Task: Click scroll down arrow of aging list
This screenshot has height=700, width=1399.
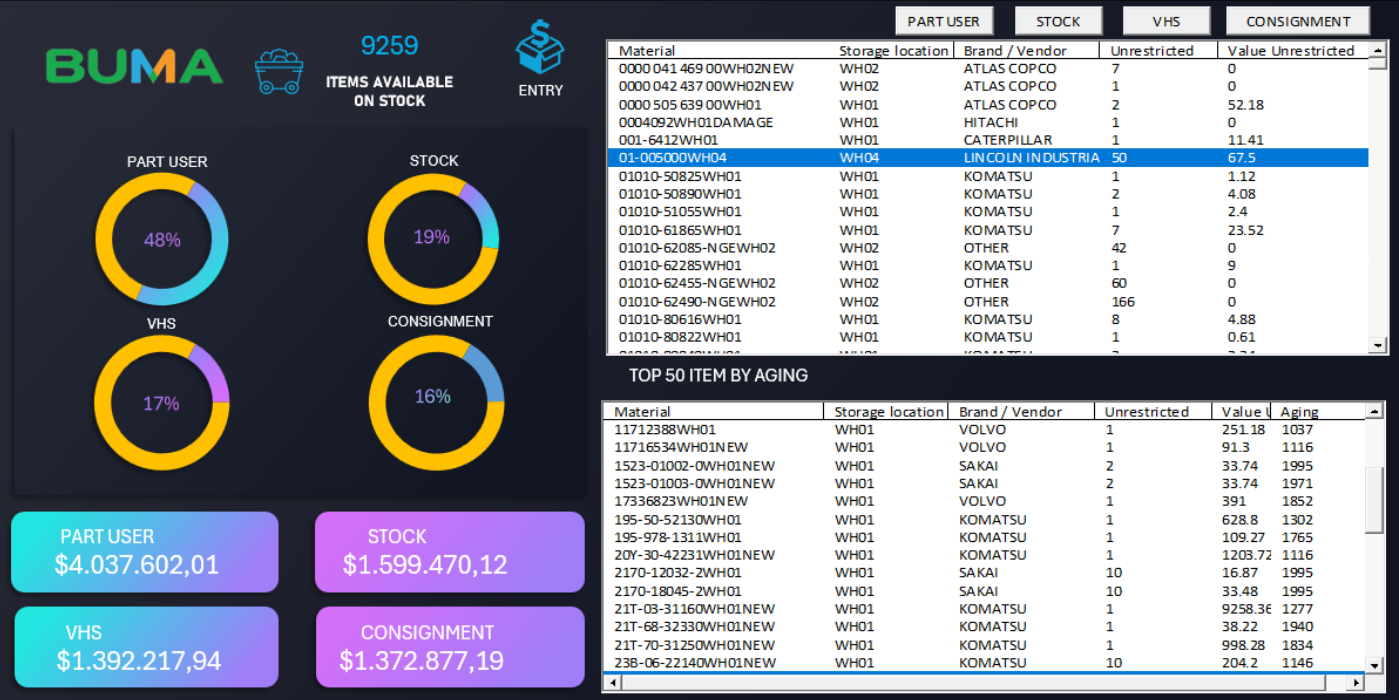Action: 1375,665
